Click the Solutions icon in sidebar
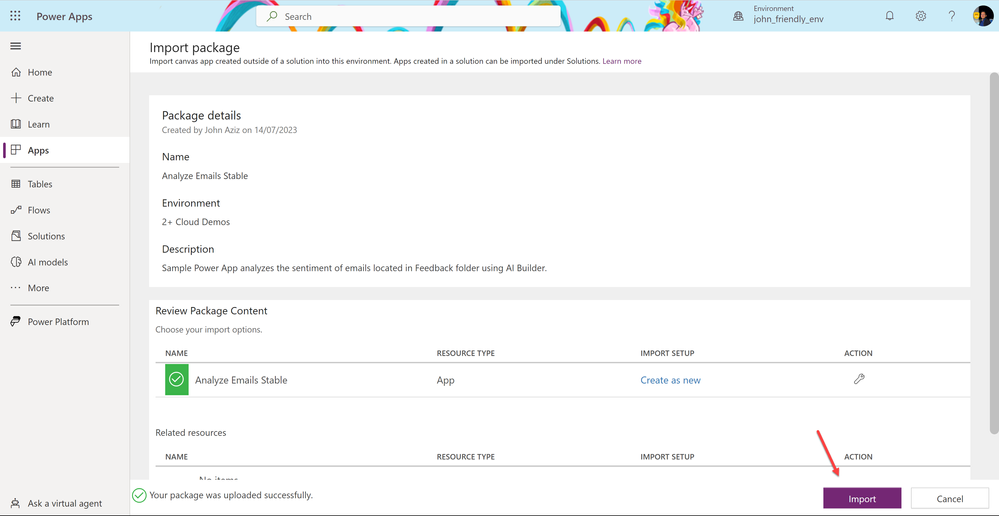999x516 pixels. [x=17, y=236]
